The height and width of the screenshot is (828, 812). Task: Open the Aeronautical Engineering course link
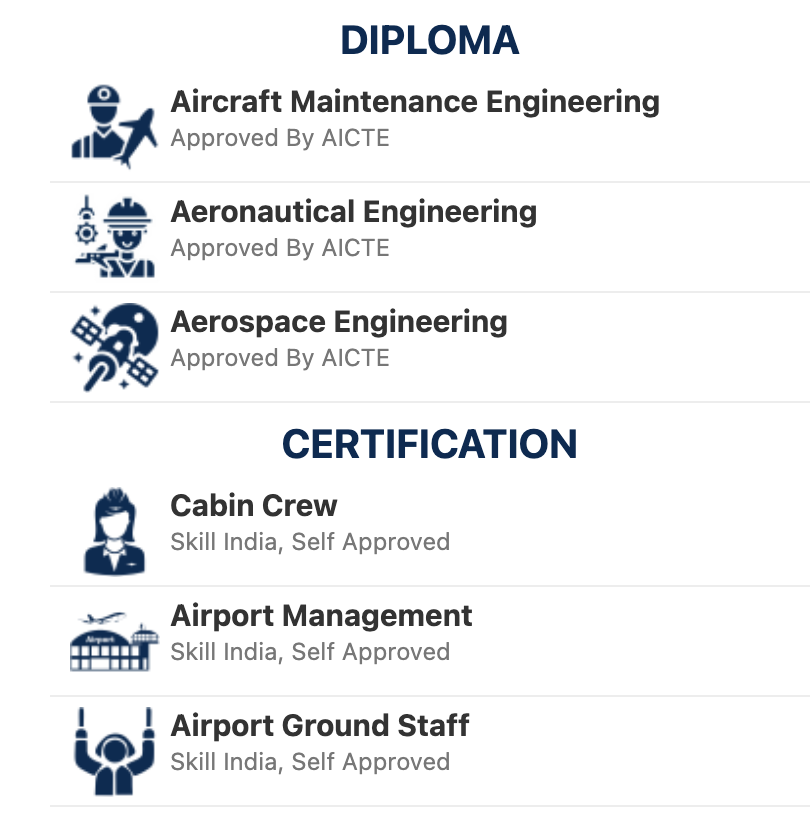pos(354,212)
